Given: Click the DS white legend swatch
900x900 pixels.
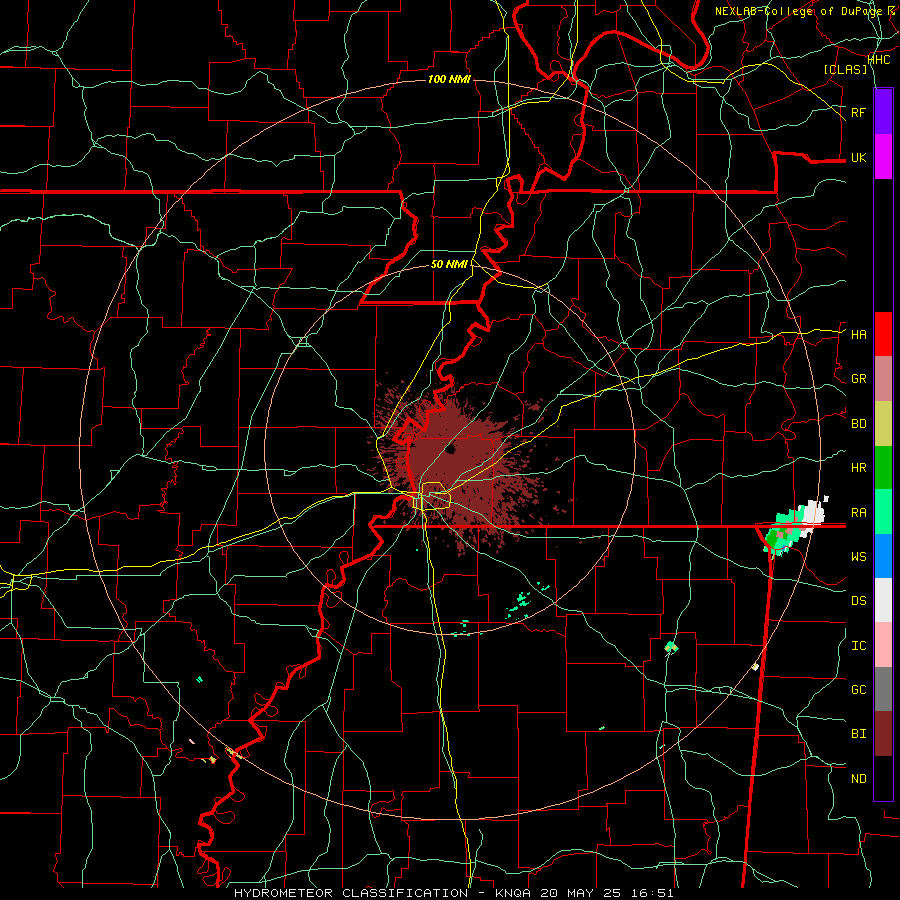Looking at the screenshot, I should pyautogui.click(x=883, y=600).
